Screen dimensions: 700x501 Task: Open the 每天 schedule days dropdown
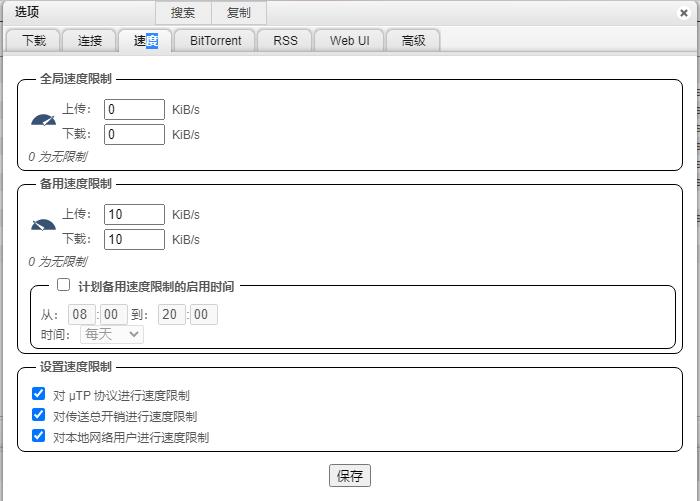pos(112,334)
